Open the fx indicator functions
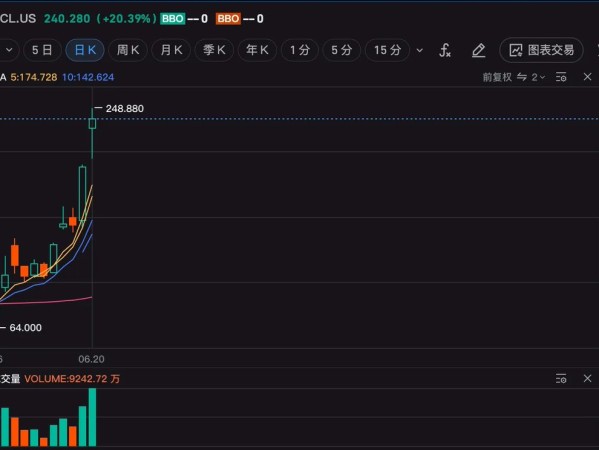Image resolution: width=599 pixels, height=450 pixels. coord(445,50)
